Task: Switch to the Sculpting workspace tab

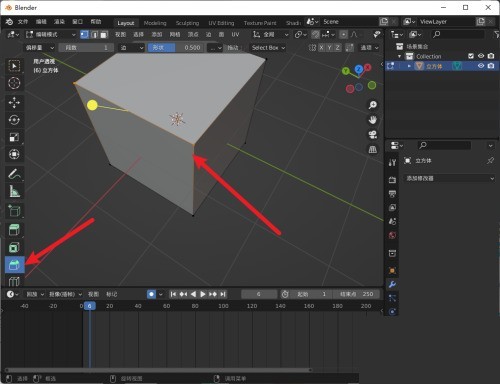Action: [x=187, y=23]
